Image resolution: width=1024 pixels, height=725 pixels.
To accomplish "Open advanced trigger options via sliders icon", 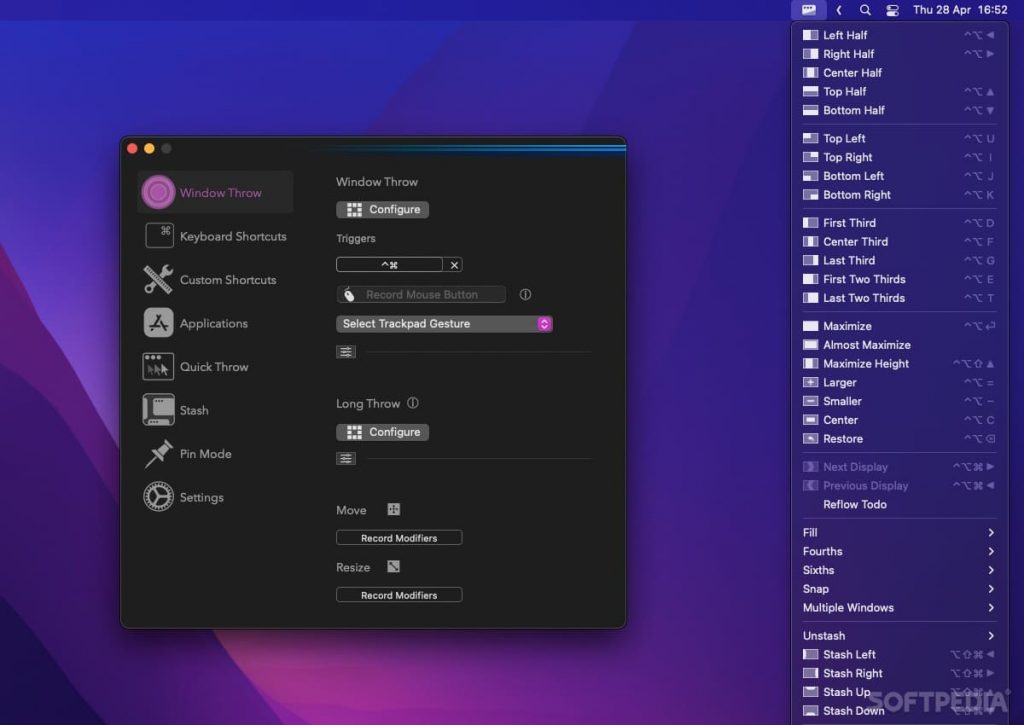I will (346, 351).
